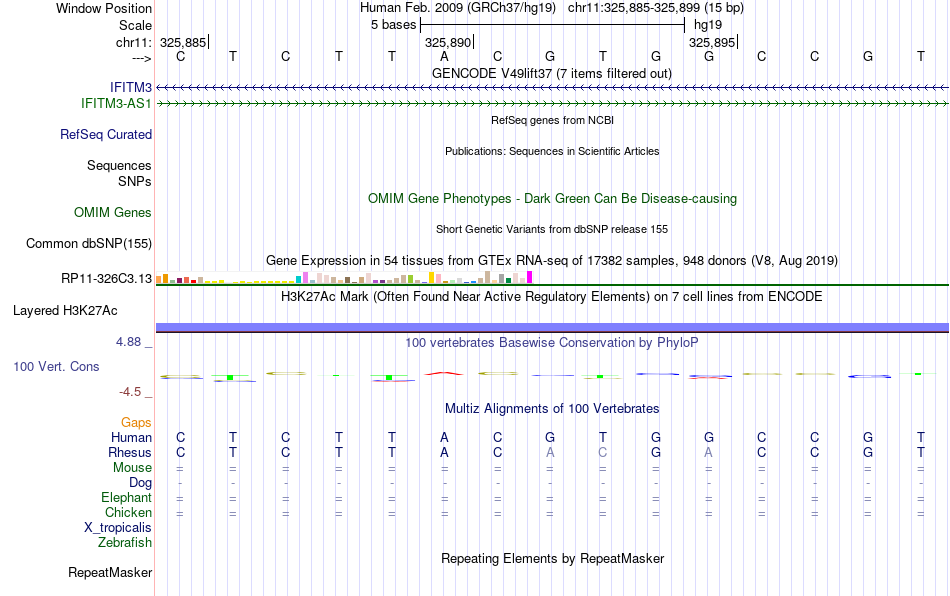Click the hg19 scale label

pos(708,25)
